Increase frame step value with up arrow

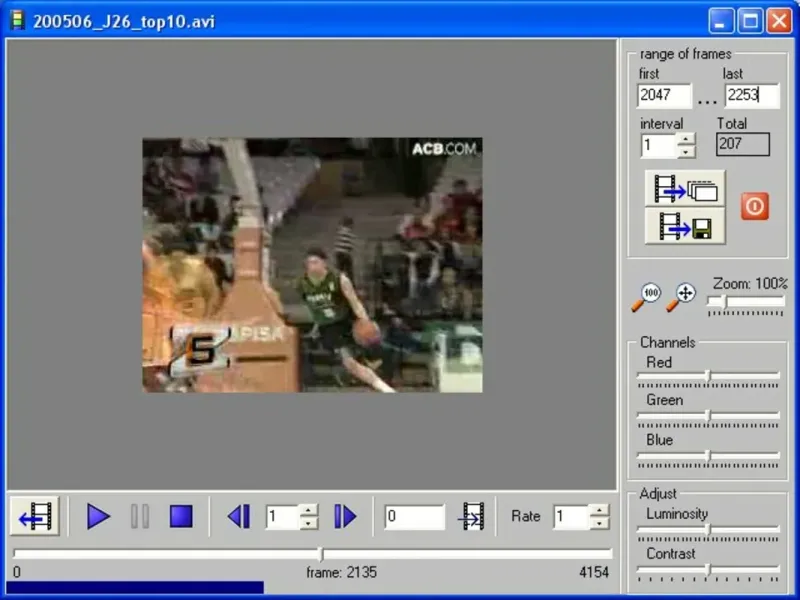click(308, 510)
